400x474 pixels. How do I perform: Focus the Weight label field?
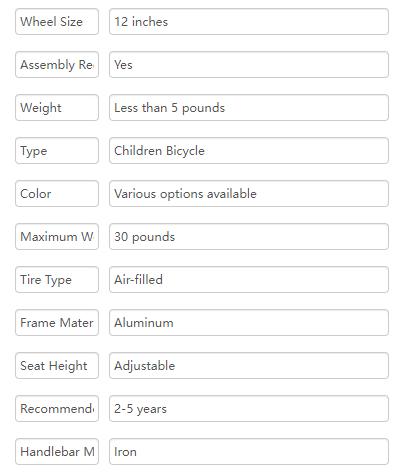tap(57, 108)
